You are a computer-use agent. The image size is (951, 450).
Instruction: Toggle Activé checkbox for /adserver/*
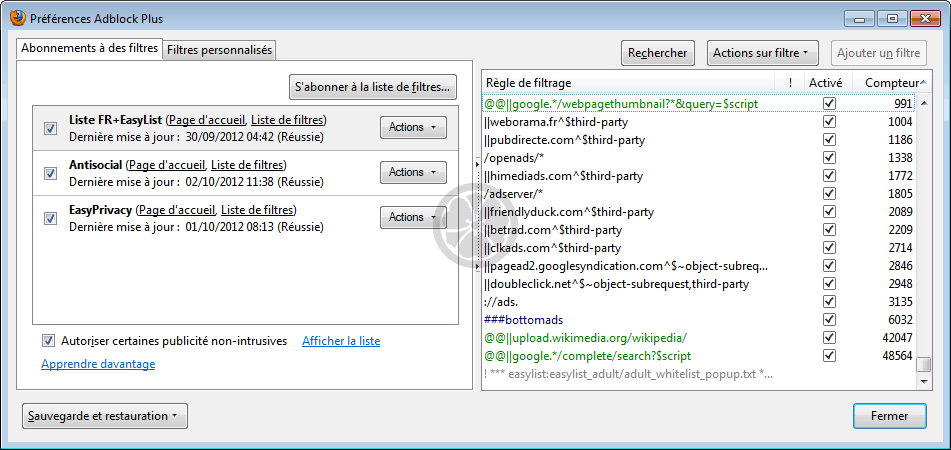coord(829,193)
